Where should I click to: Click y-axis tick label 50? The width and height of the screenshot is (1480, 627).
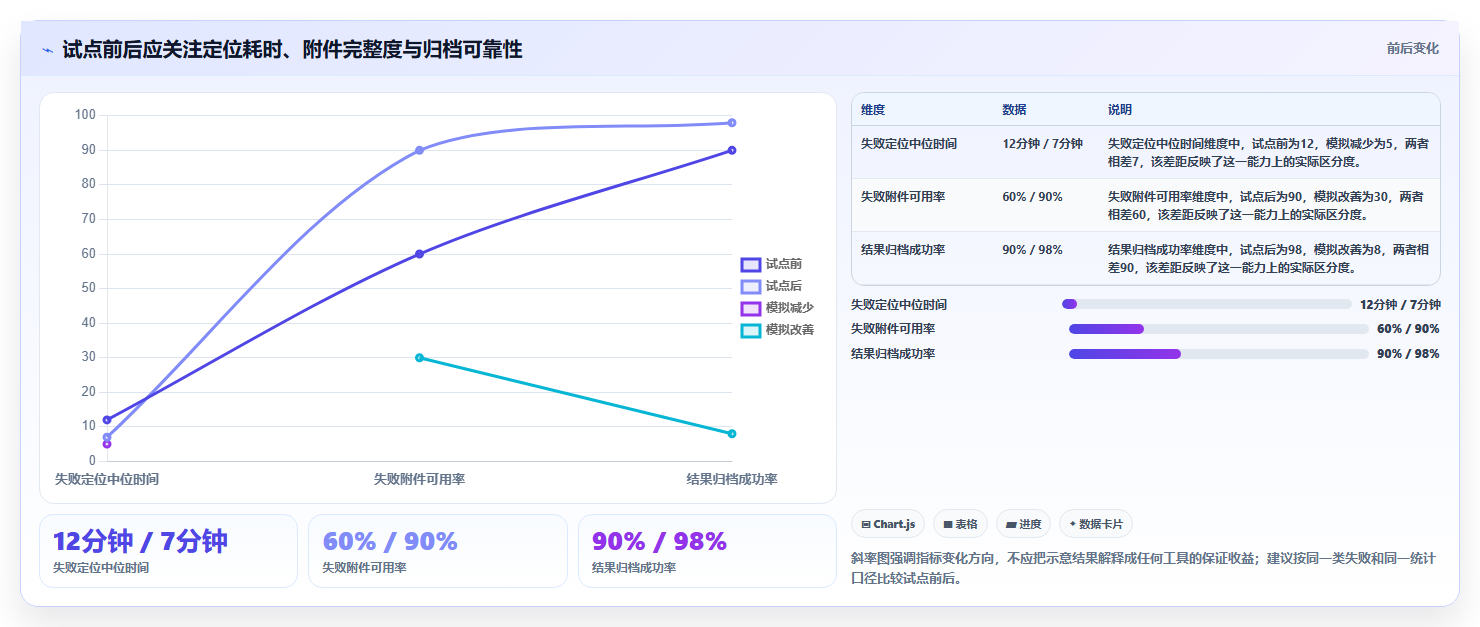(x=88, y=288)
